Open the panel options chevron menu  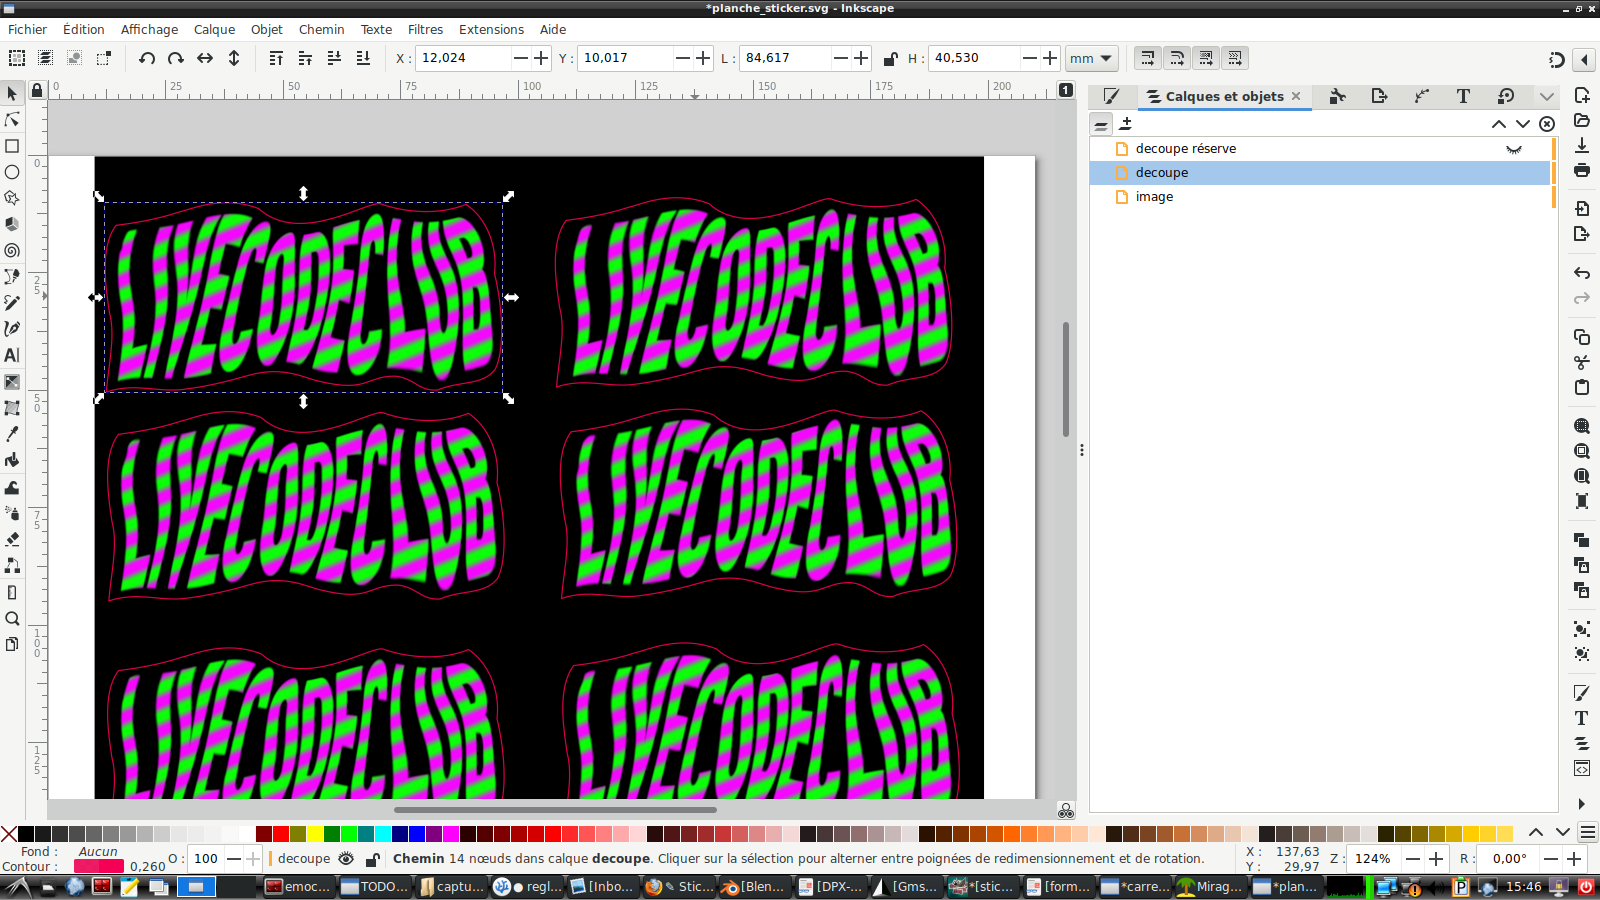click(1546, 96)
